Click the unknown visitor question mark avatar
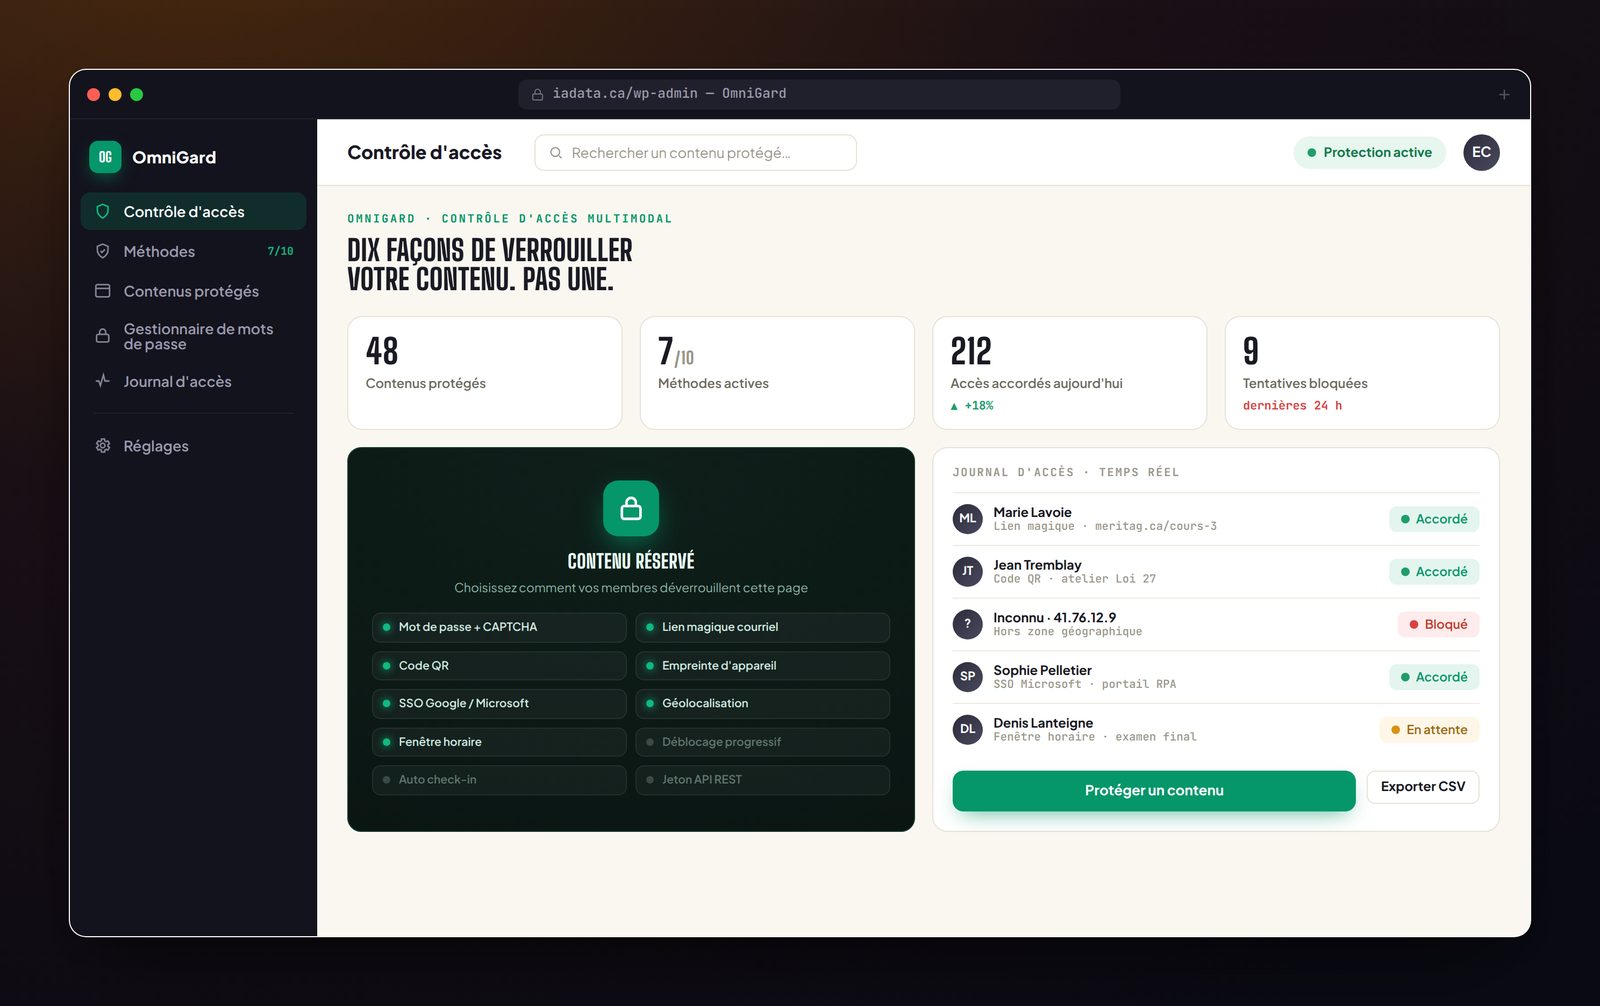 pos(967,624)
